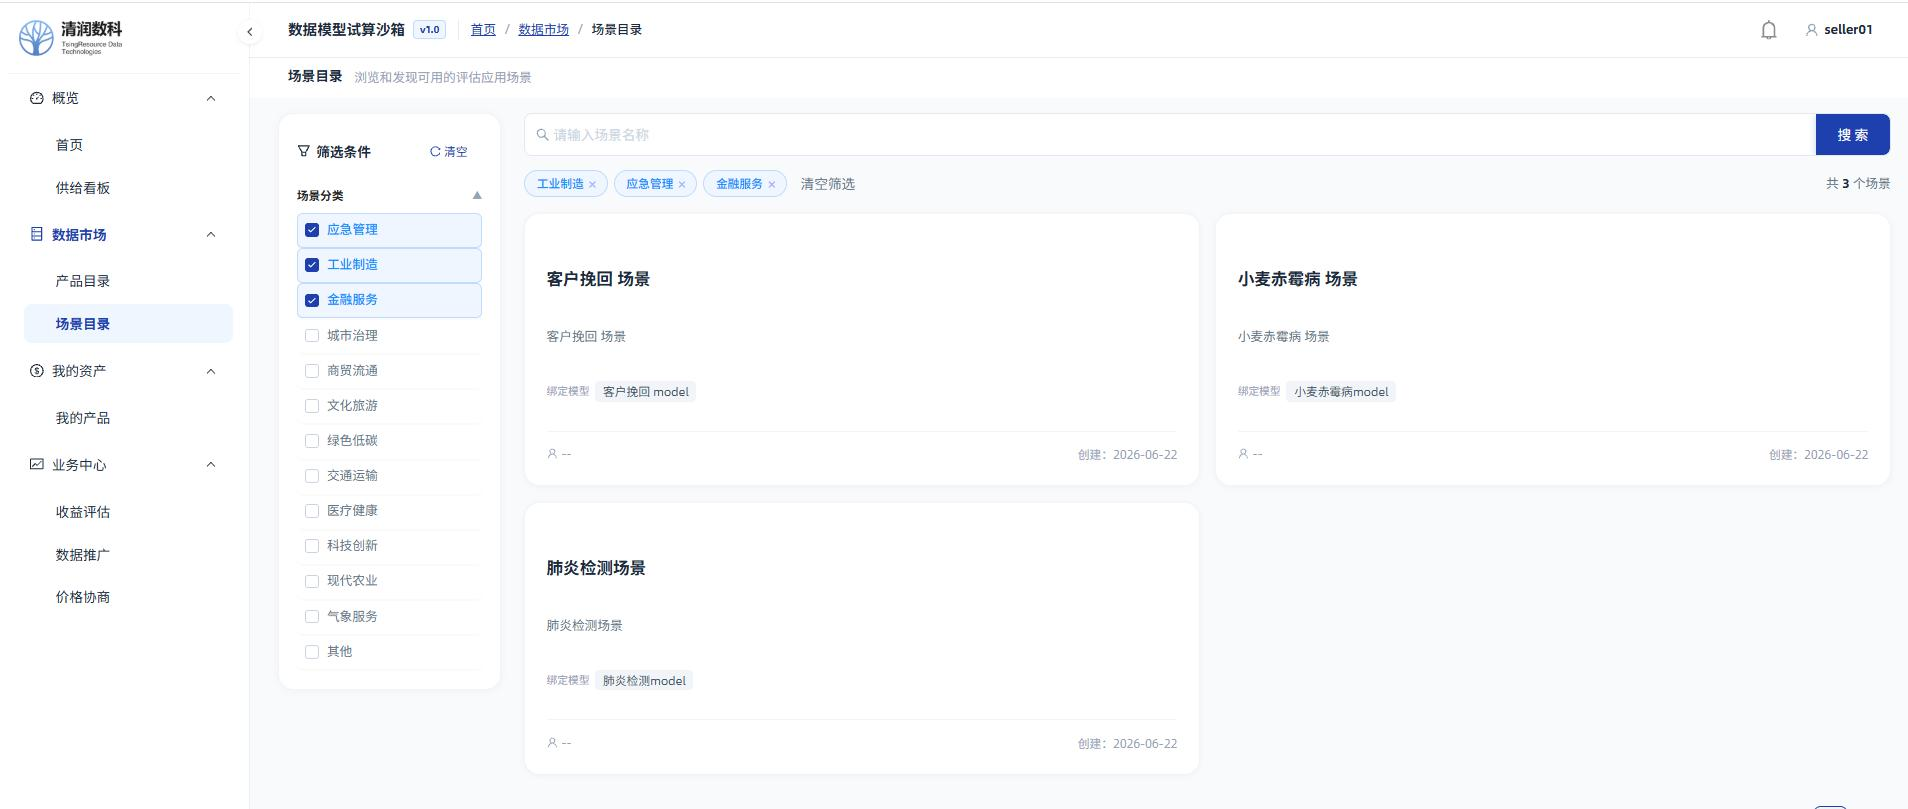1908x809 pixels.
Task: Click the filter funnel icon beside 筛选条件
Action: coord(304,151)
